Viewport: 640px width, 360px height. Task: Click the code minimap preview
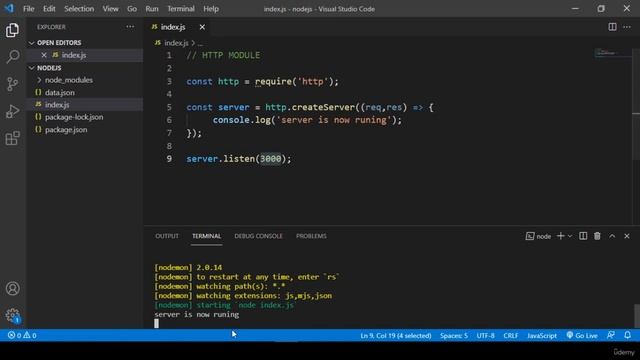coord(613,53)
